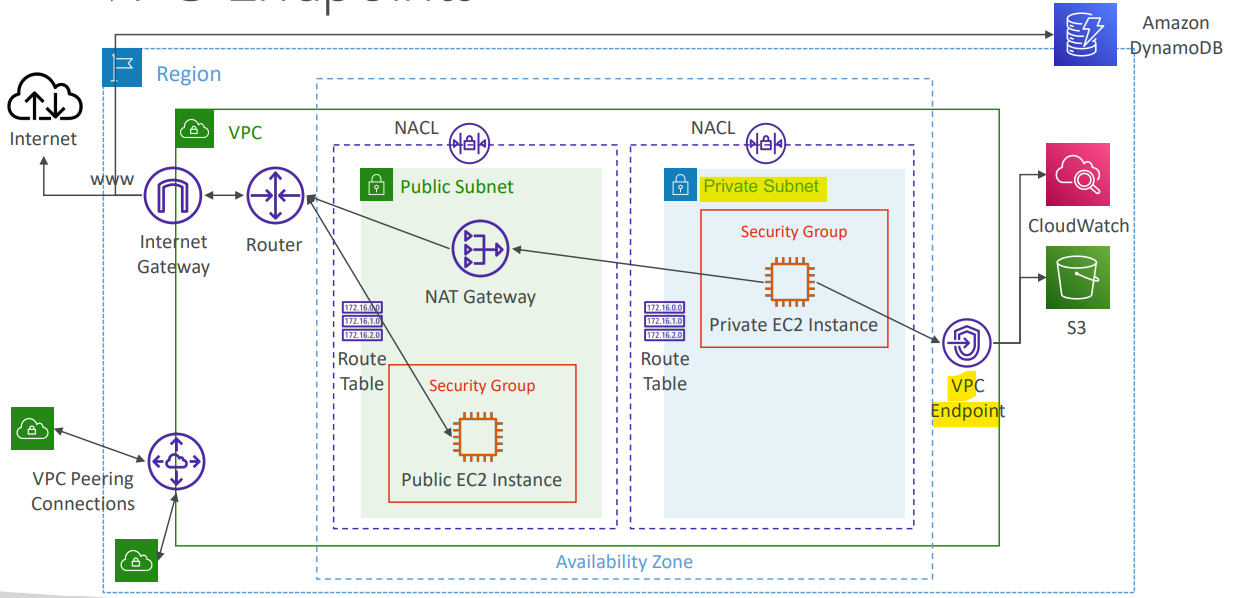
Task: Click the "NAT Gateway" label
Action: (480, 296)
